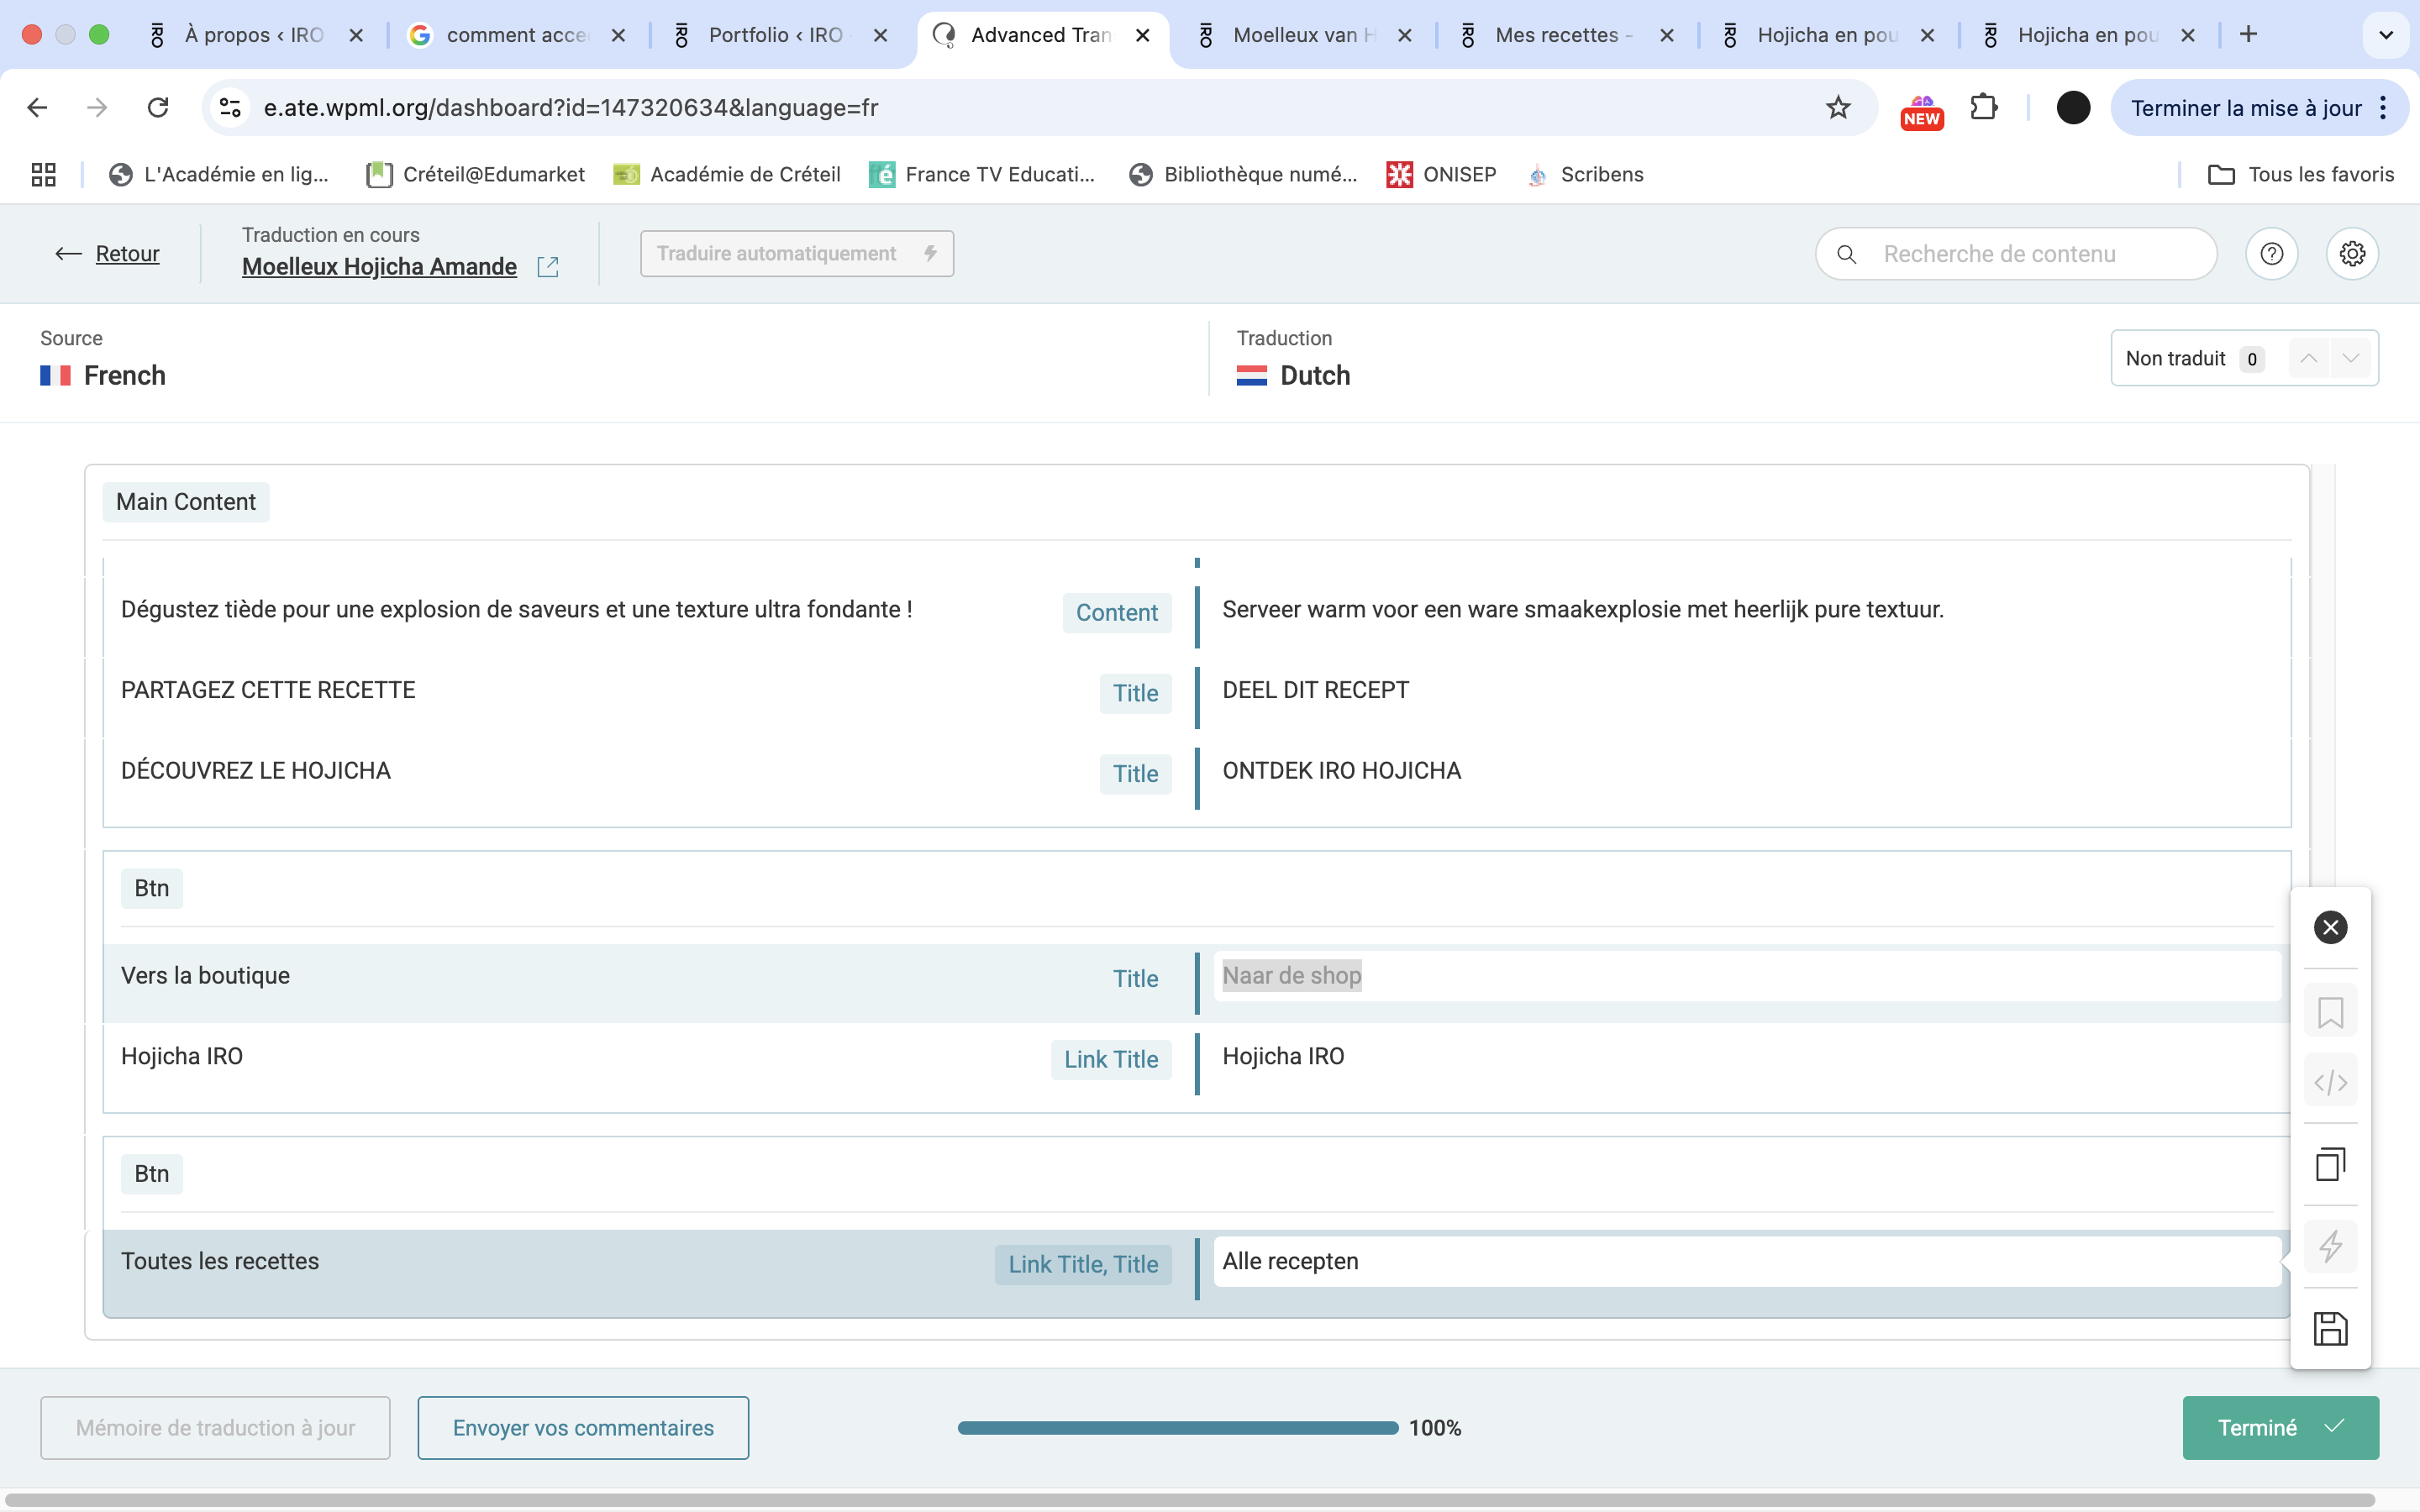This screenshot has width=2420, height=1512.
Task: Click the Terminé button
Action: click(x=2279, y=1427)
